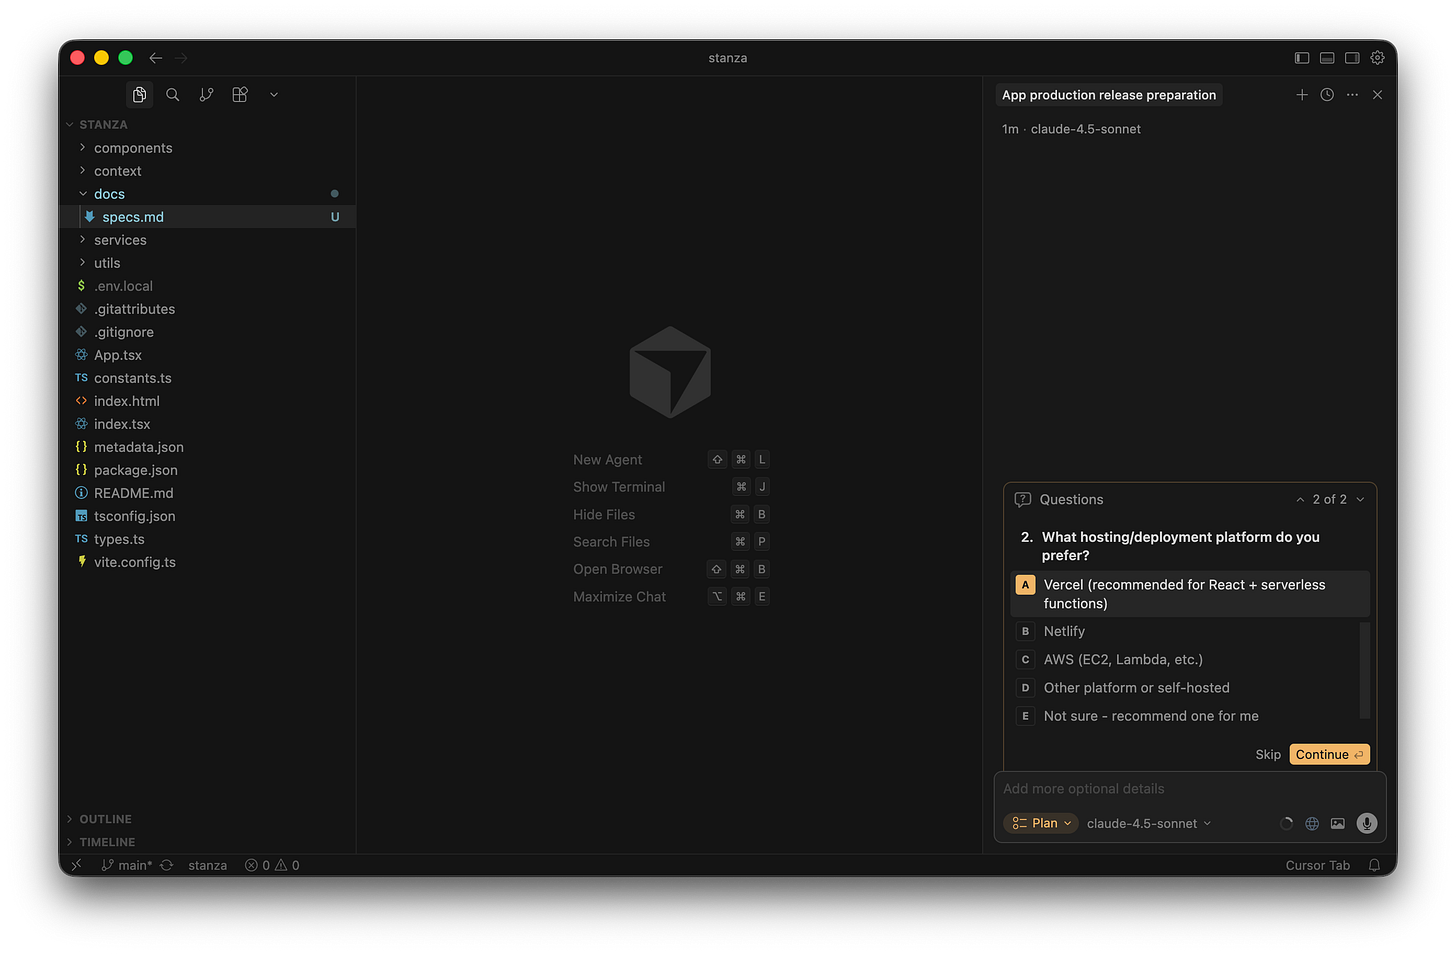This screenshot has width=1456, height=954.
Task: Open the Extensions icon in the sidebar
Action: click(x=239, y=94)
